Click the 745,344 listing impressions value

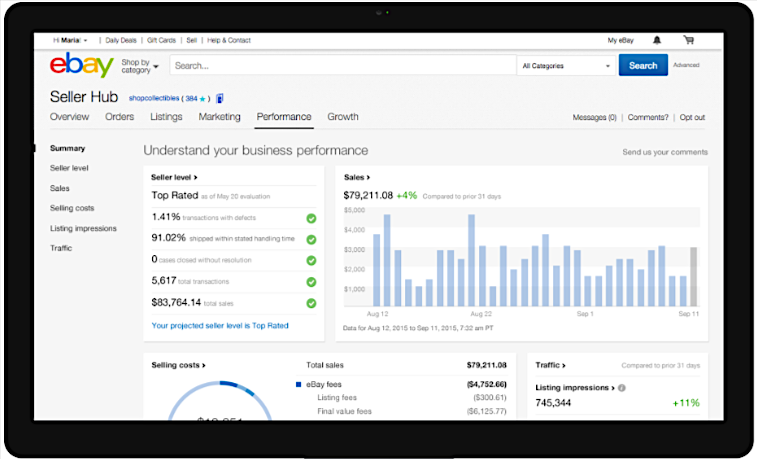tap(553, 403)
